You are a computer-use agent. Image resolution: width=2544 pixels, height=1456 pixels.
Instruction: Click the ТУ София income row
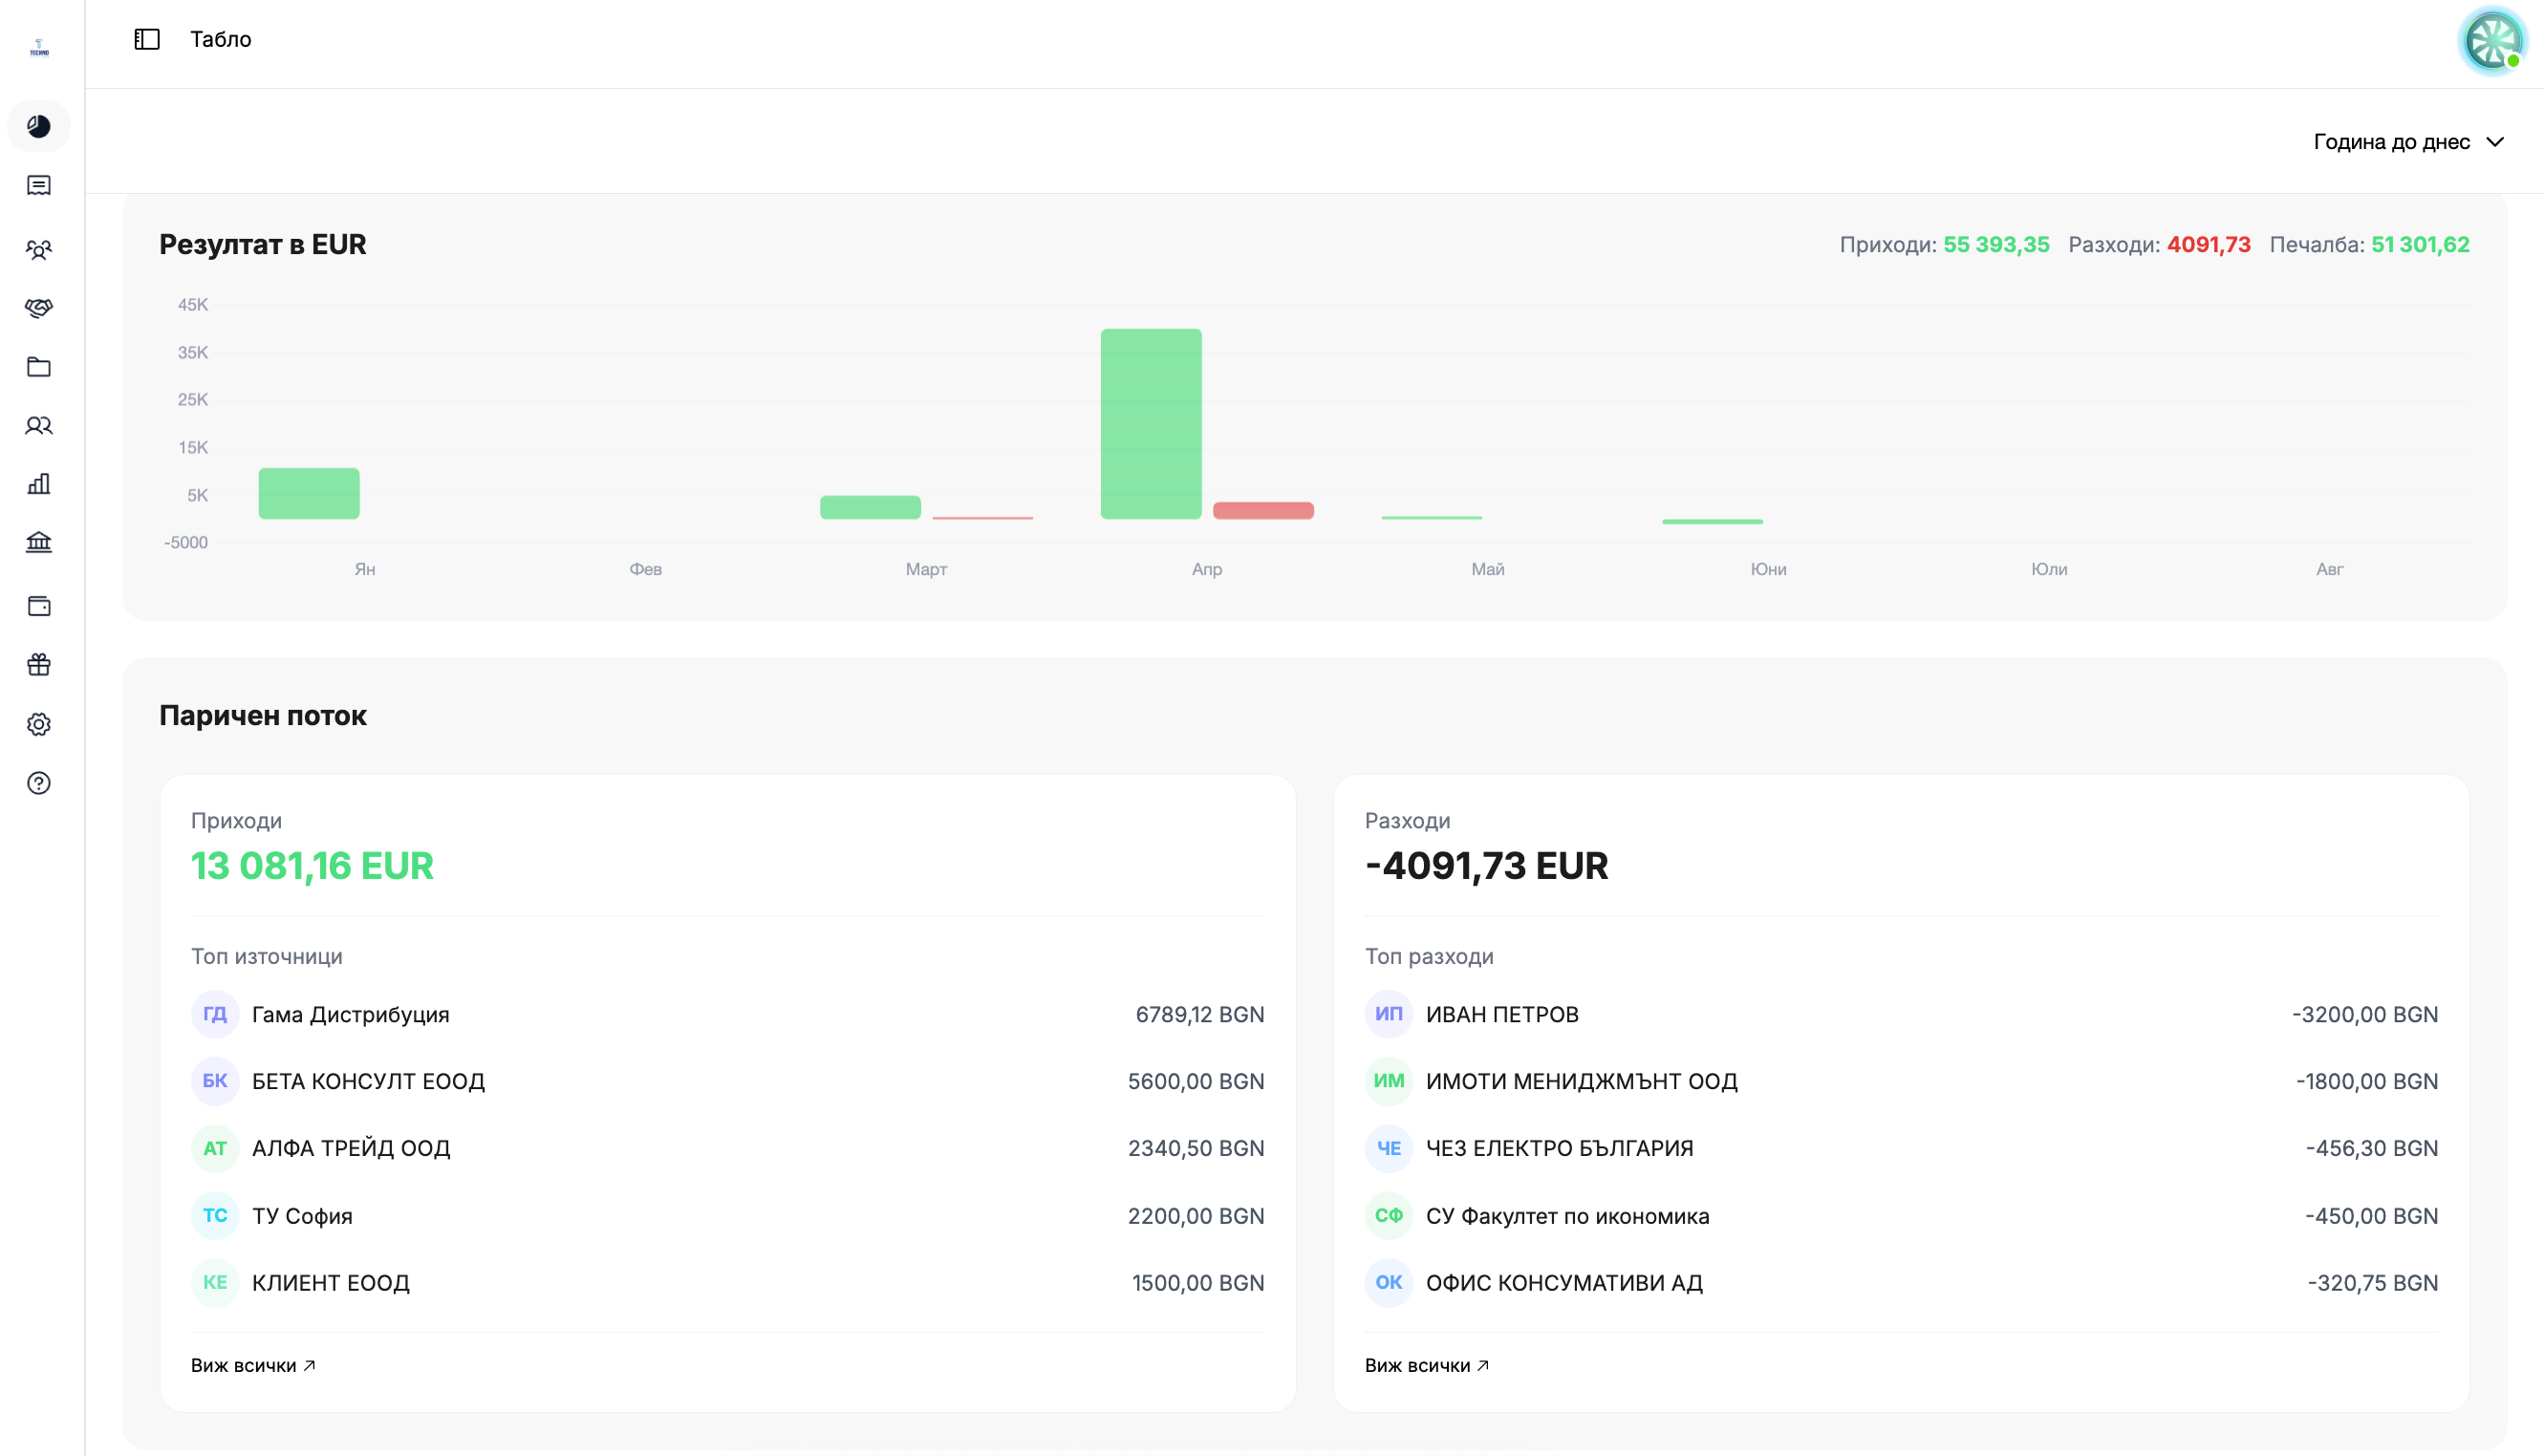728,1216
